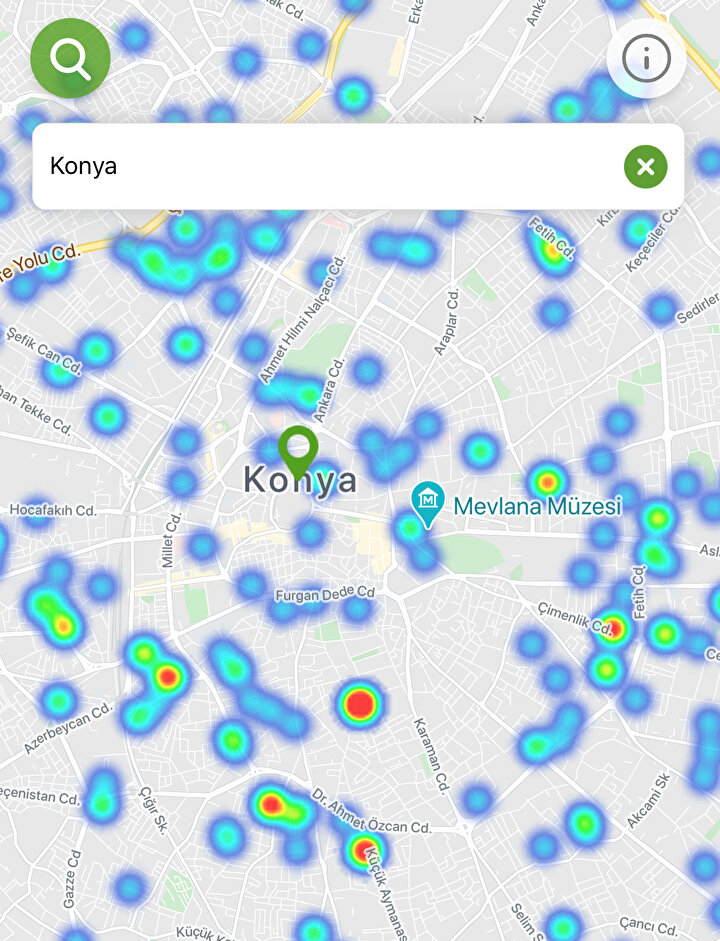Tap the green location pin above Konya
Image resolution: width=720 pixels, height=941 pixels.
point(298,451)
